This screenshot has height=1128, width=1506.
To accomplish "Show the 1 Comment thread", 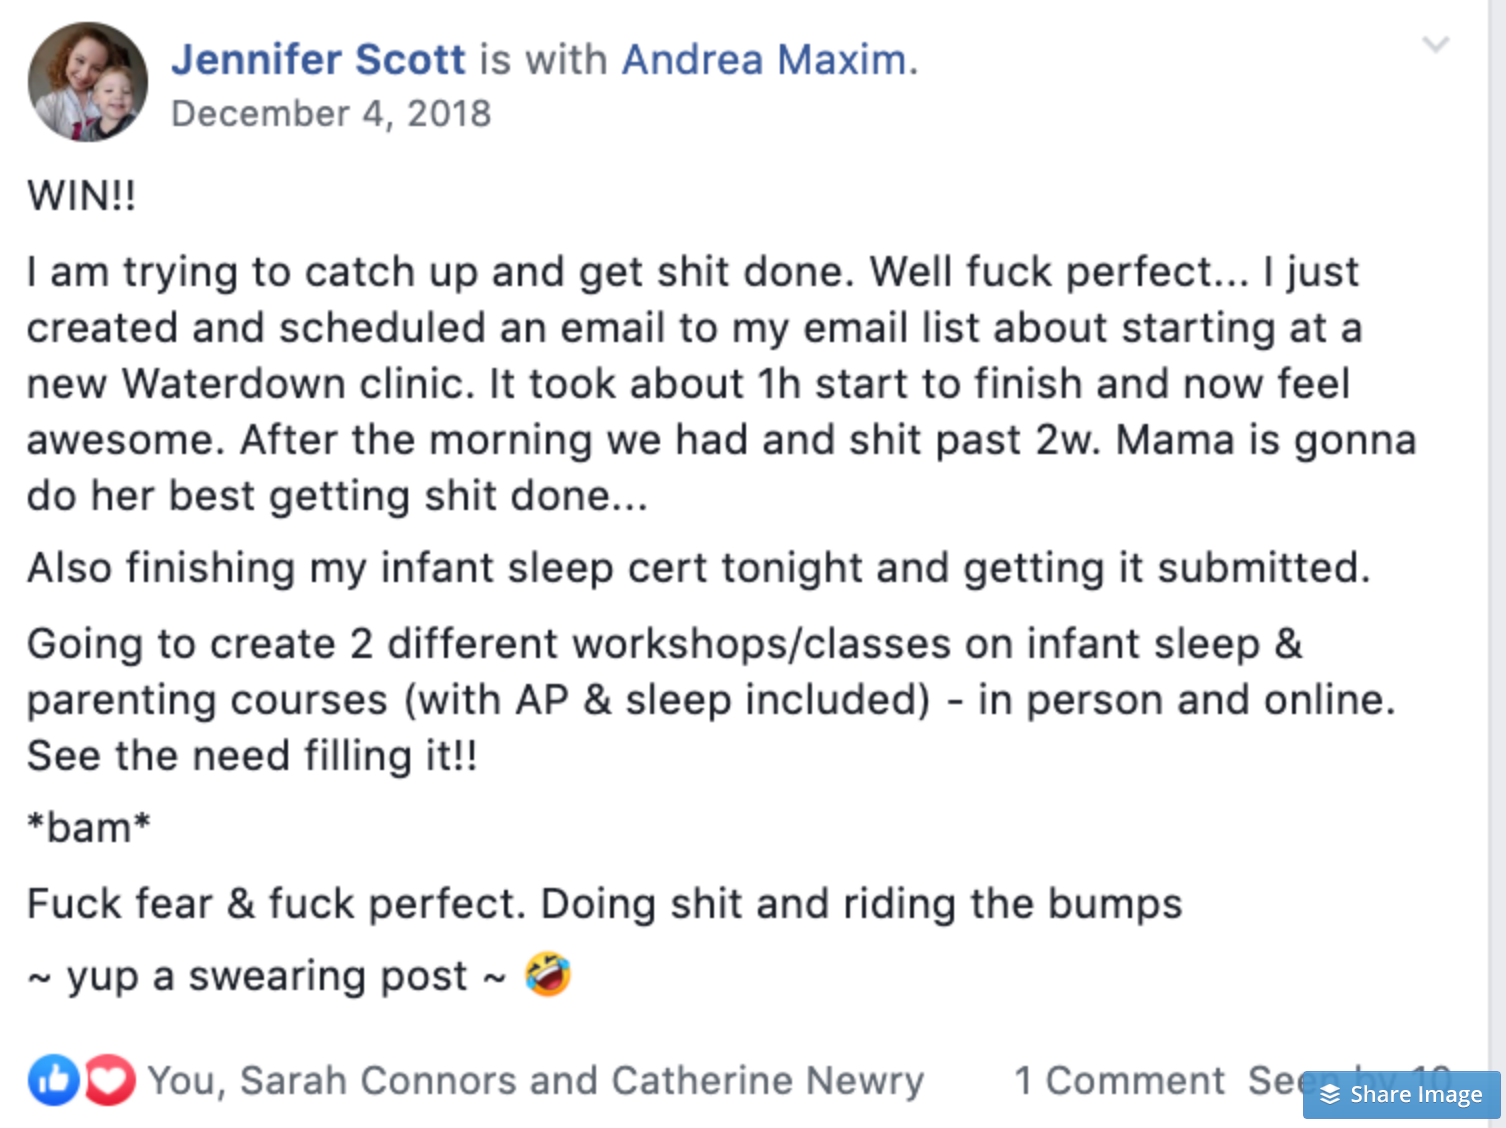I will [x=1119, y=1081].
